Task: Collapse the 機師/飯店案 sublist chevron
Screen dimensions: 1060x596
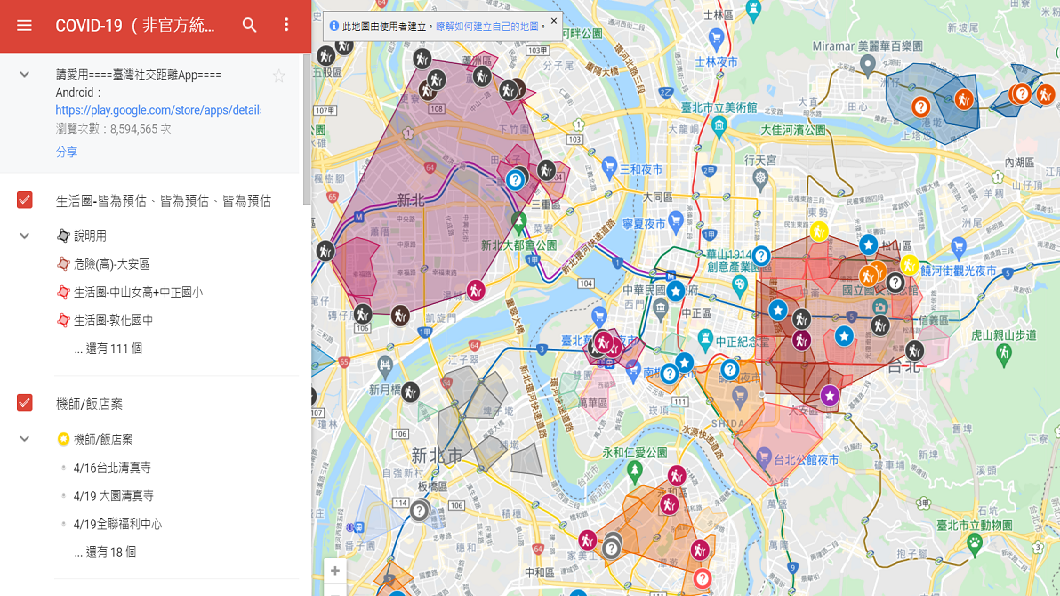Action: (24, 439)
